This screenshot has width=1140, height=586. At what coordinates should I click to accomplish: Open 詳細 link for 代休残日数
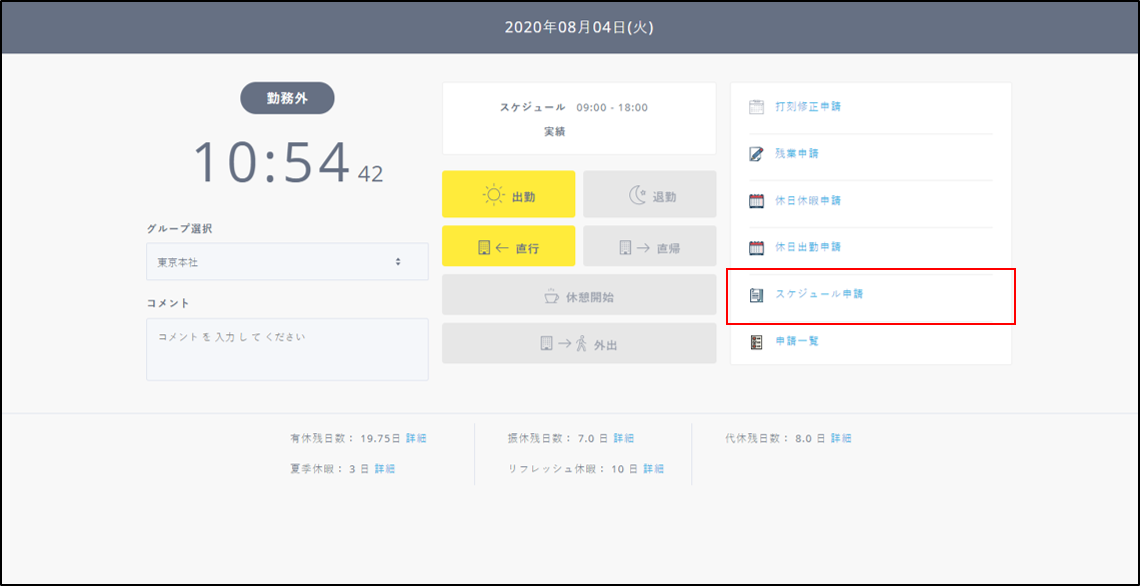pos(841,438)
